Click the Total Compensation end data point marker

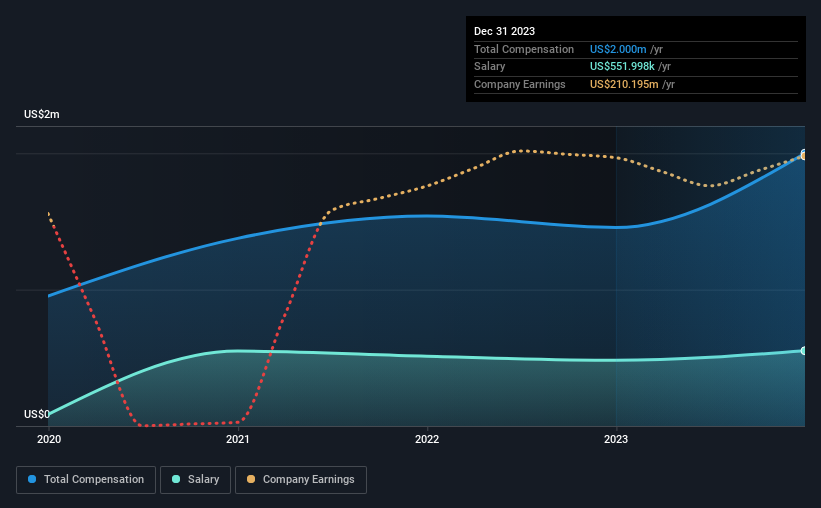(x=803, y=153)
